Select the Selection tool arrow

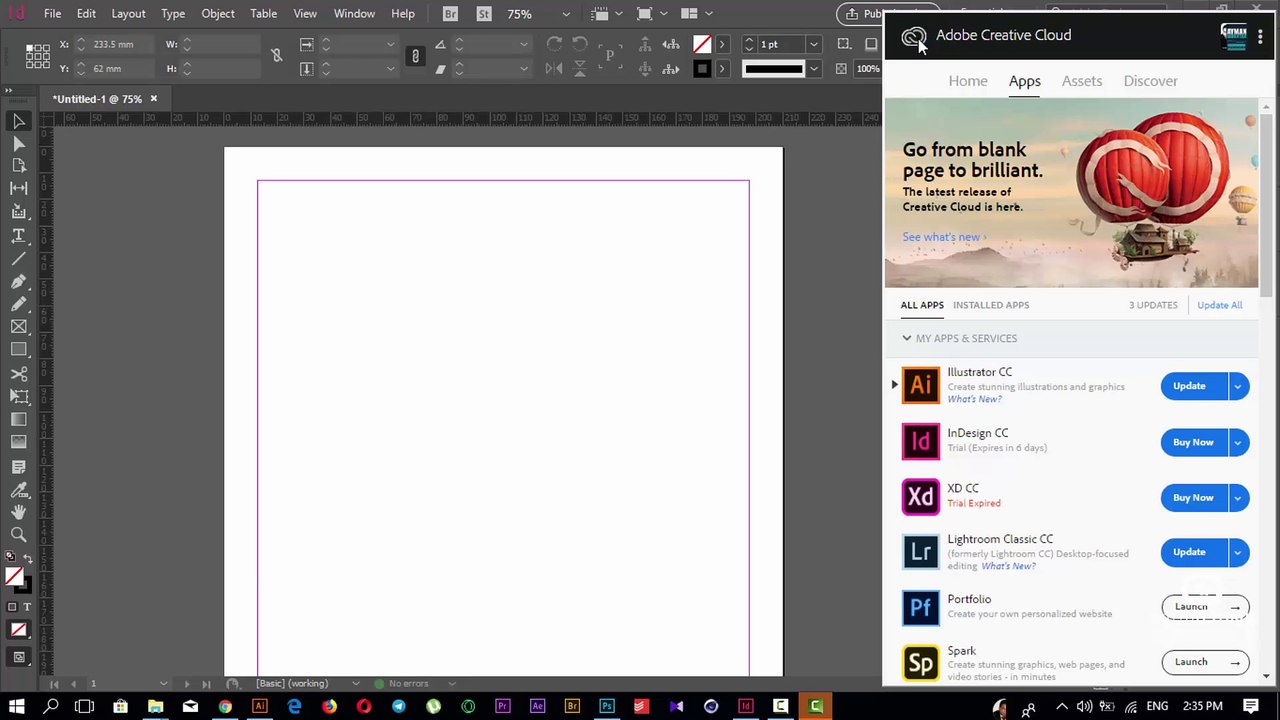pyautogui.click(x=19, y=121)
